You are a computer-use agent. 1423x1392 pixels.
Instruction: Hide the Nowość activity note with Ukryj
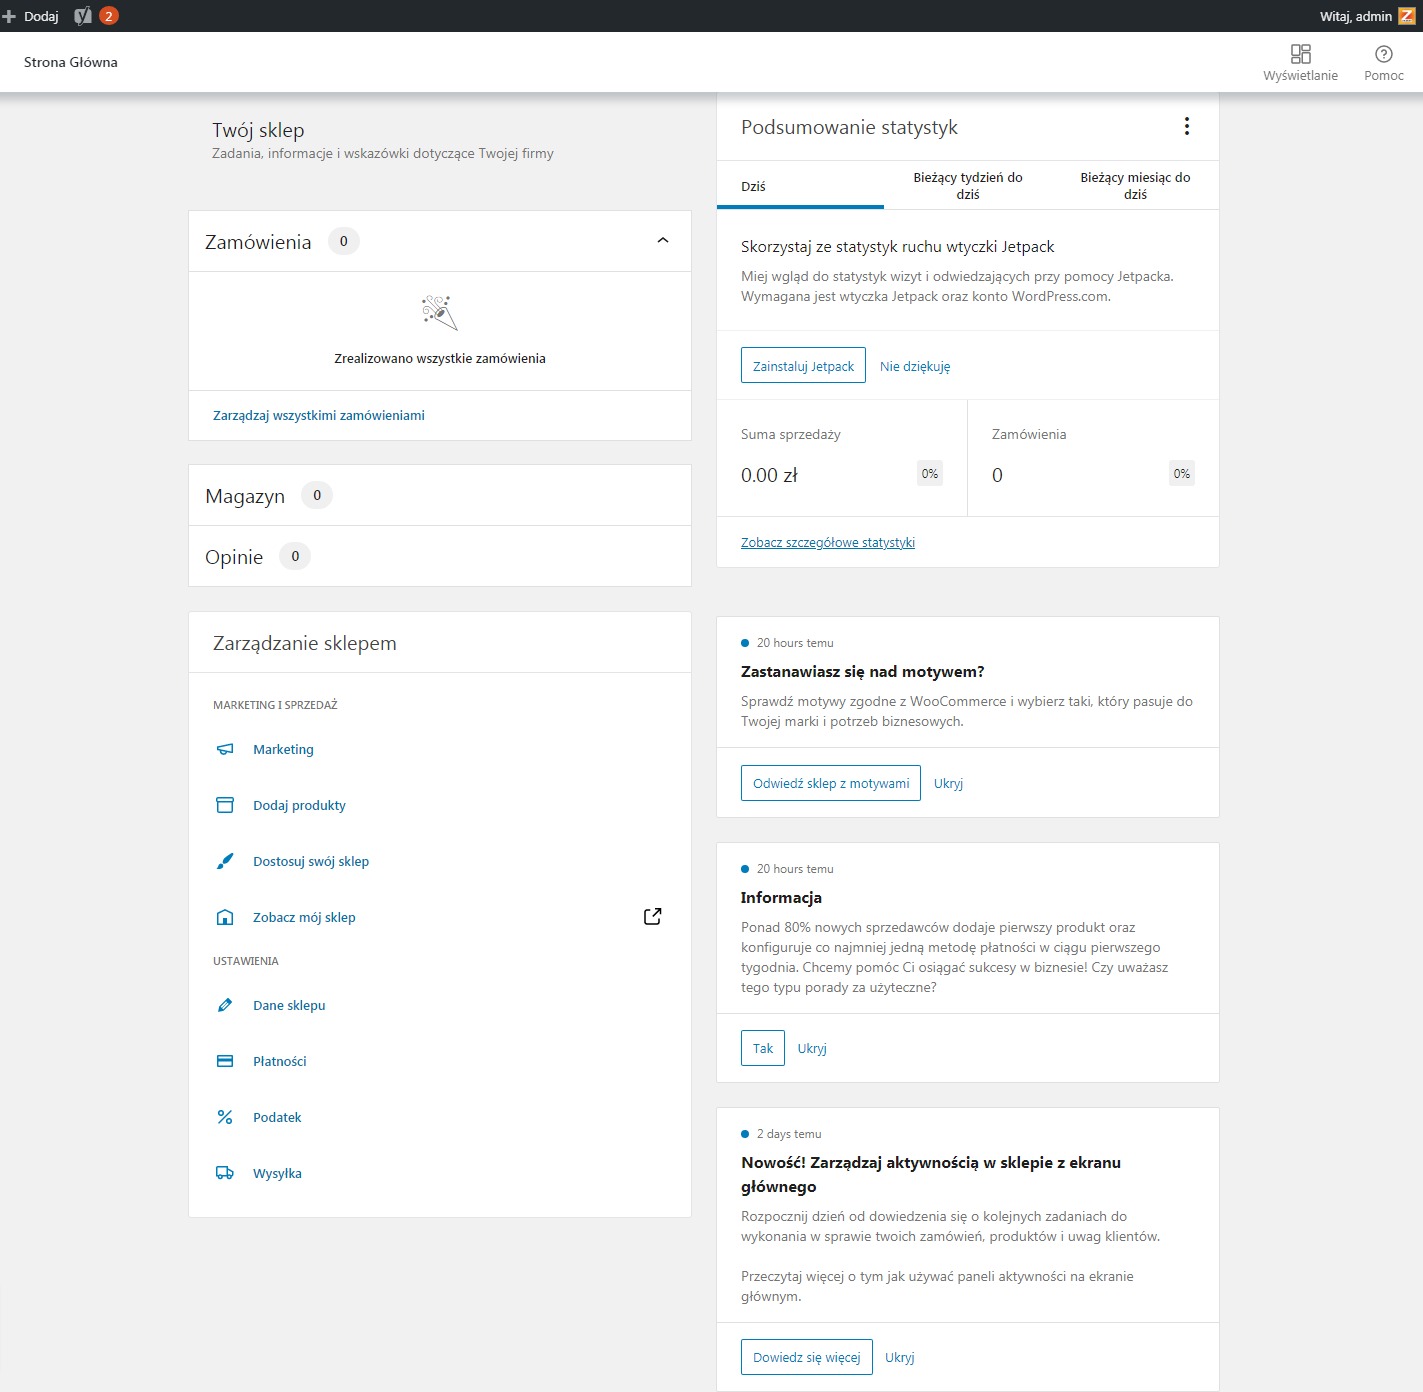coord(900,1357)
